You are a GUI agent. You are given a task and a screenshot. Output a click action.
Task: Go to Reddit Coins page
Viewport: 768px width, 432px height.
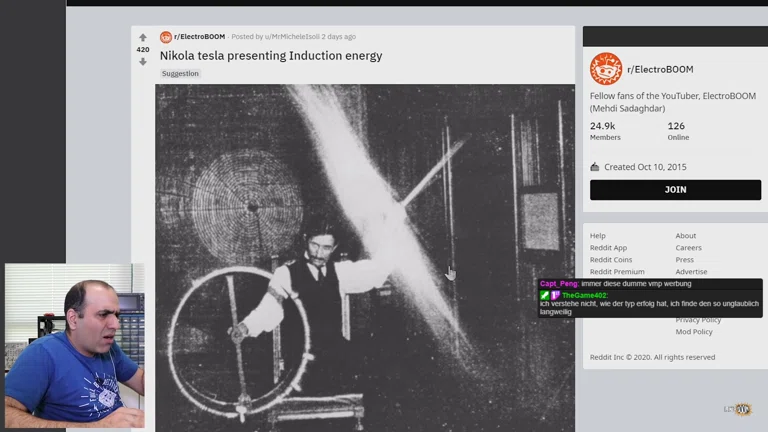tap(611, 260)
